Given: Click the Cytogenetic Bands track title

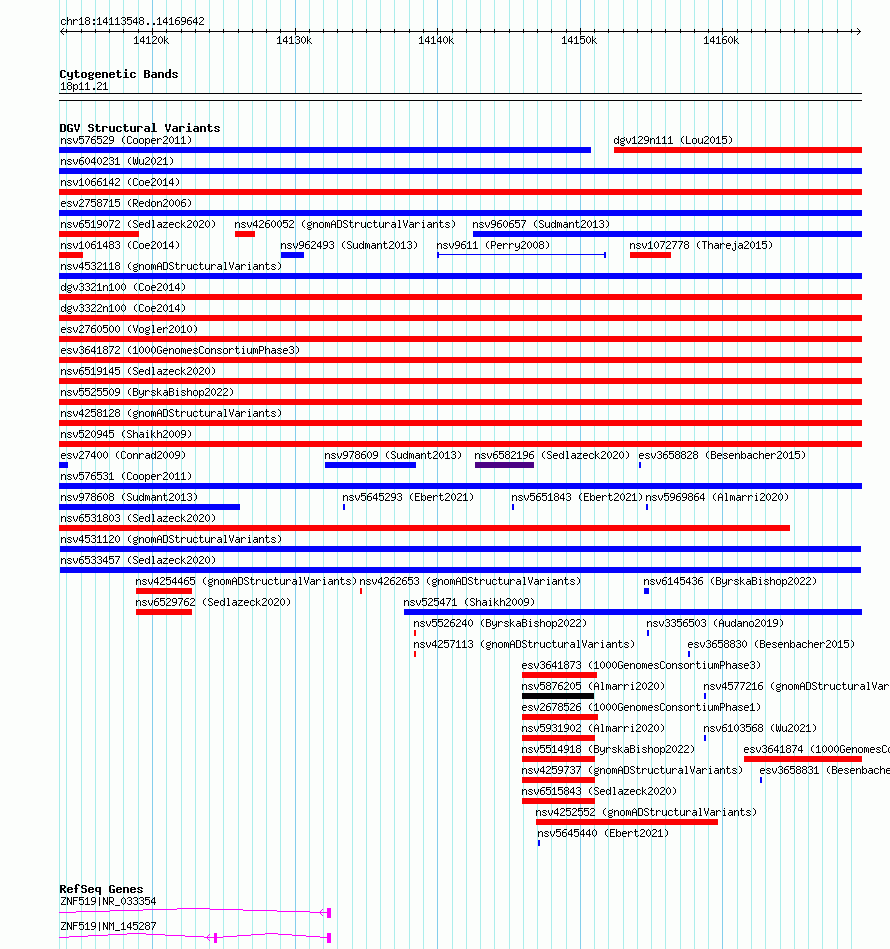Looking at the screenshot, I should (x=119, y=74).
